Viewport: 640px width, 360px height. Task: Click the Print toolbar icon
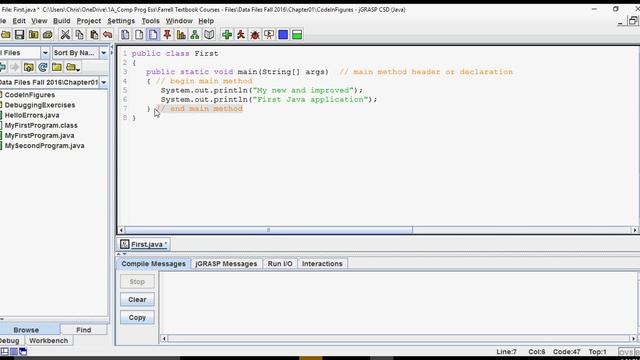48,35
